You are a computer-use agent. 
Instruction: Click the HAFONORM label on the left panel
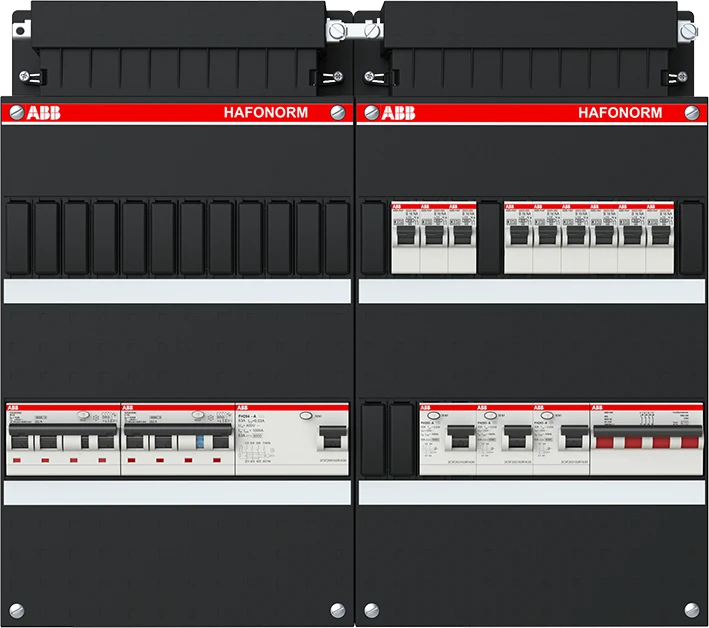click(265, 113)
